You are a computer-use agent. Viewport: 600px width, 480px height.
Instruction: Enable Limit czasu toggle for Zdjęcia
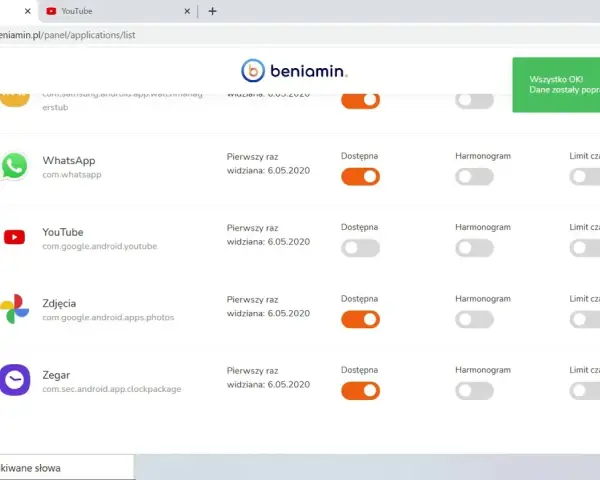[x=585, y=320]
